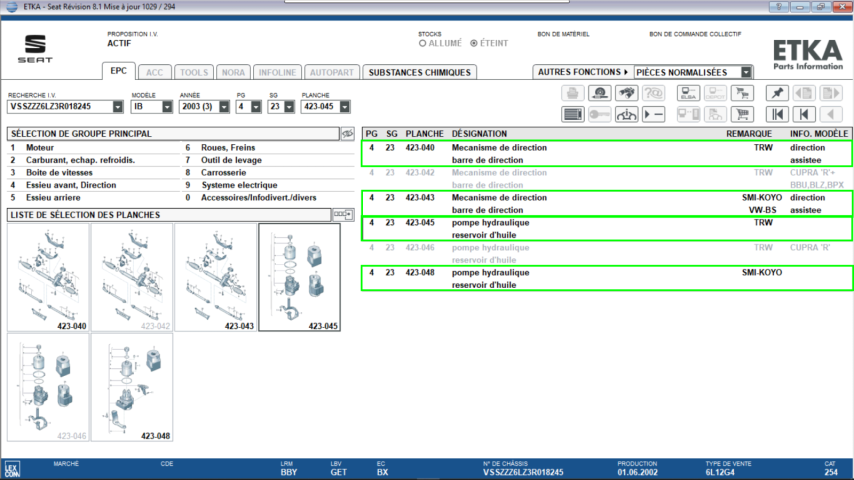Click the plain back triangle icon
854x480 pixels.
[831, 114]
